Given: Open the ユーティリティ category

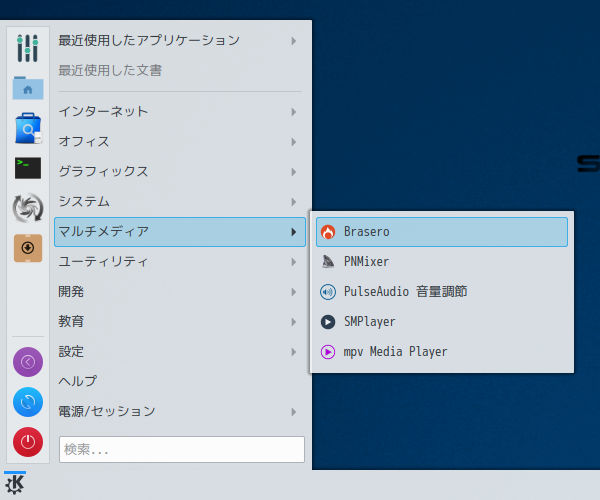Looking at the screenshot, I should (180, 262).
